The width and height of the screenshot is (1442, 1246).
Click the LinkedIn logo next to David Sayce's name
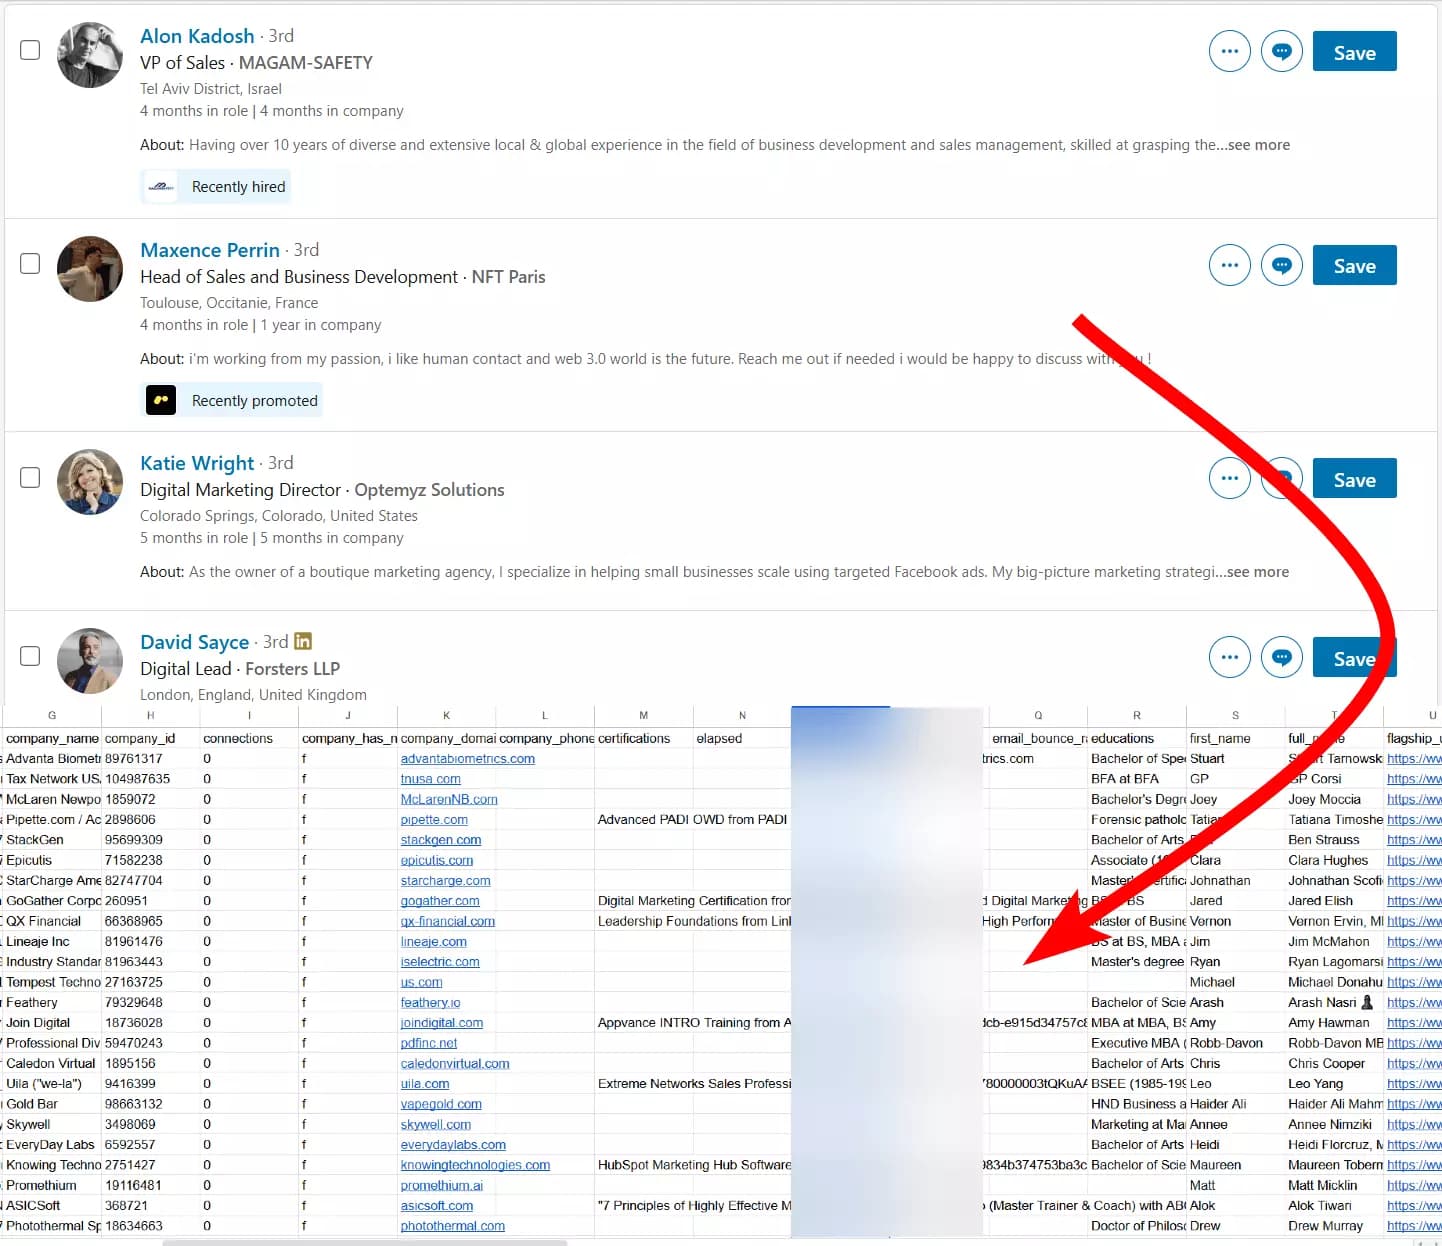click(x=302, y=641)
